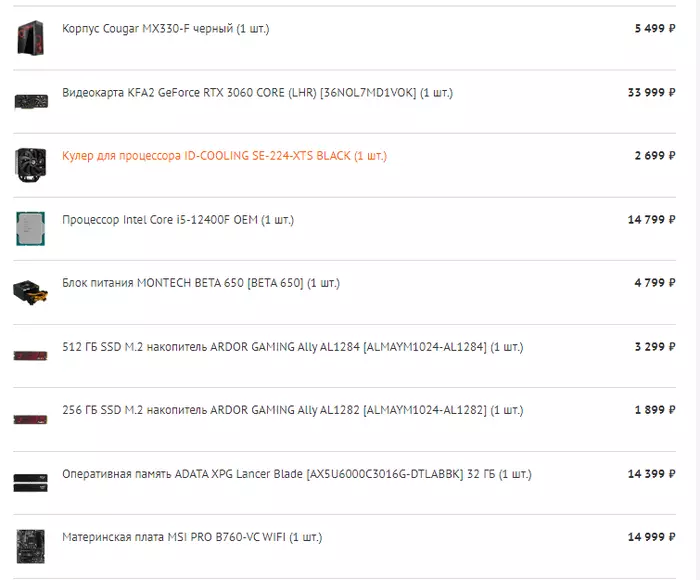Screen dimensions: 700x580
Task: Click the Cougar MX330-F case thumbnail
Action: tap(30, 38)
